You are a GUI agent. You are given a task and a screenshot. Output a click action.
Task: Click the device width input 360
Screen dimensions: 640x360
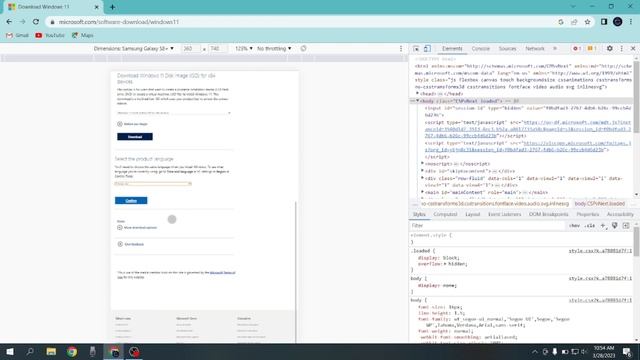191,48
